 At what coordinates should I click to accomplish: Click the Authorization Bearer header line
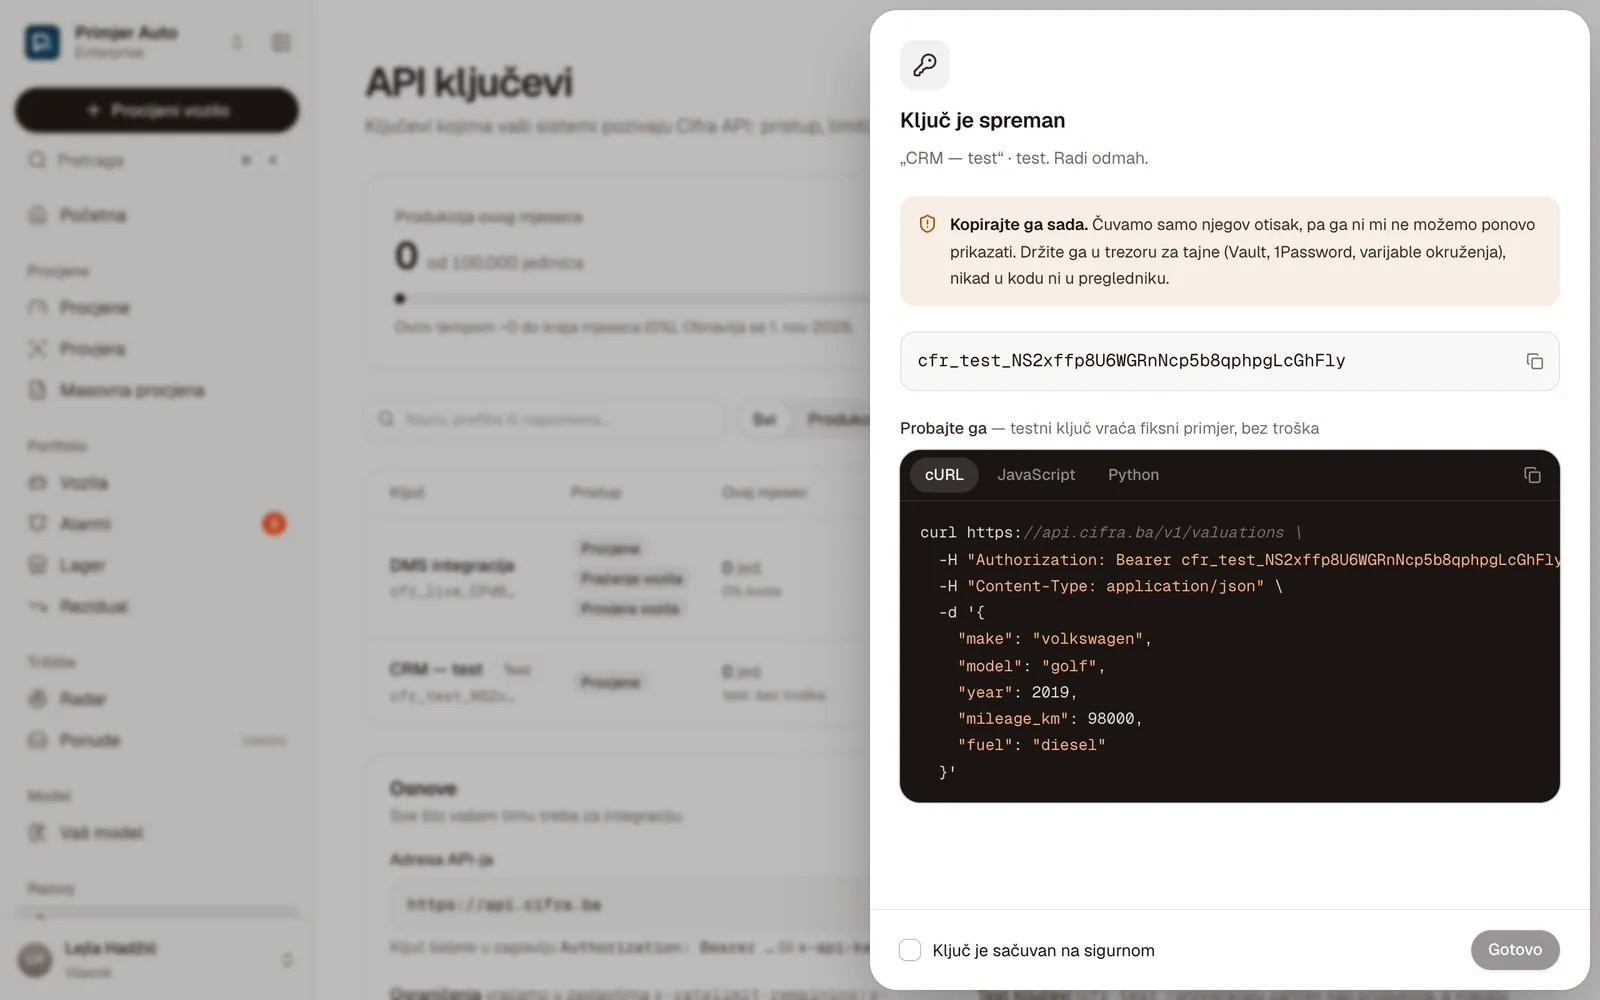[x=1249, y=560]
